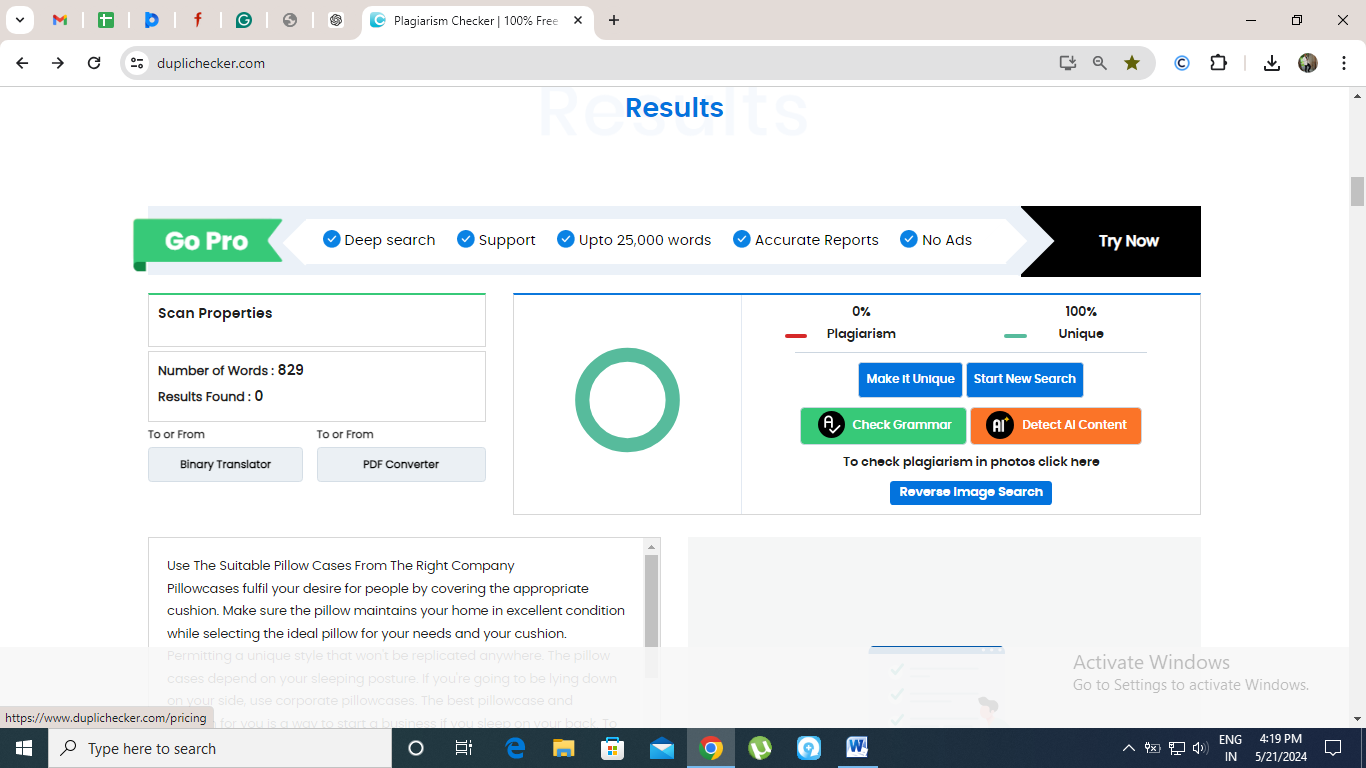
Task: Open the Extensions puzzle menu
Action: pyautogui.click(x=1218, y=63)
